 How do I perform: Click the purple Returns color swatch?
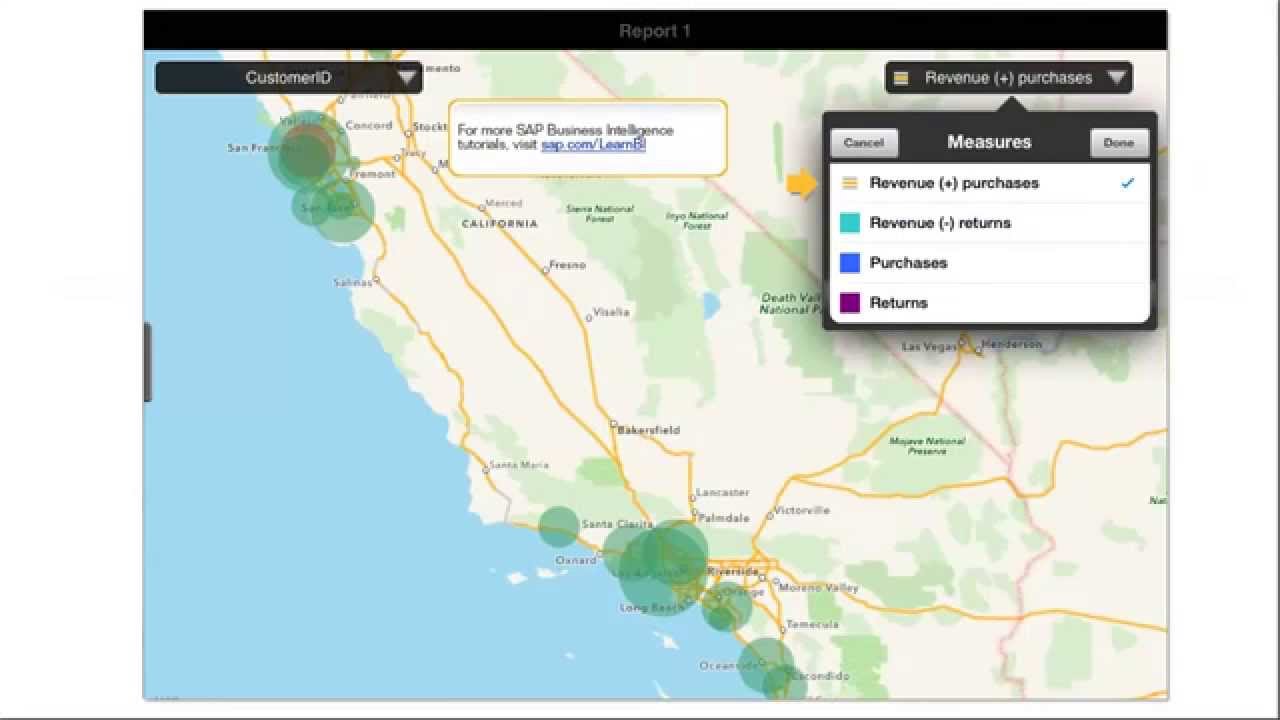pyautogui.click(x=850, y=303)
